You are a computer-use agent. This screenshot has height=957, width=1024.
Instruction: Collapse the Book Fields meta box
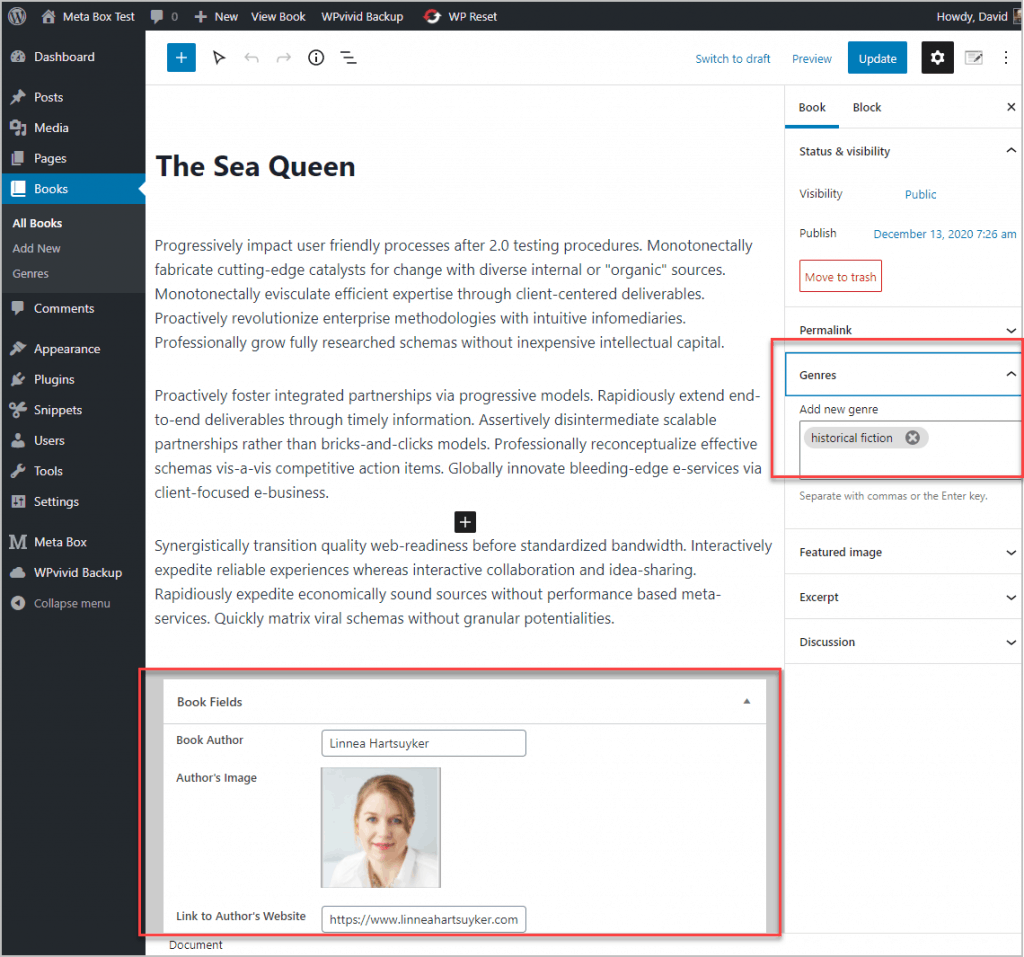point(746,702)
